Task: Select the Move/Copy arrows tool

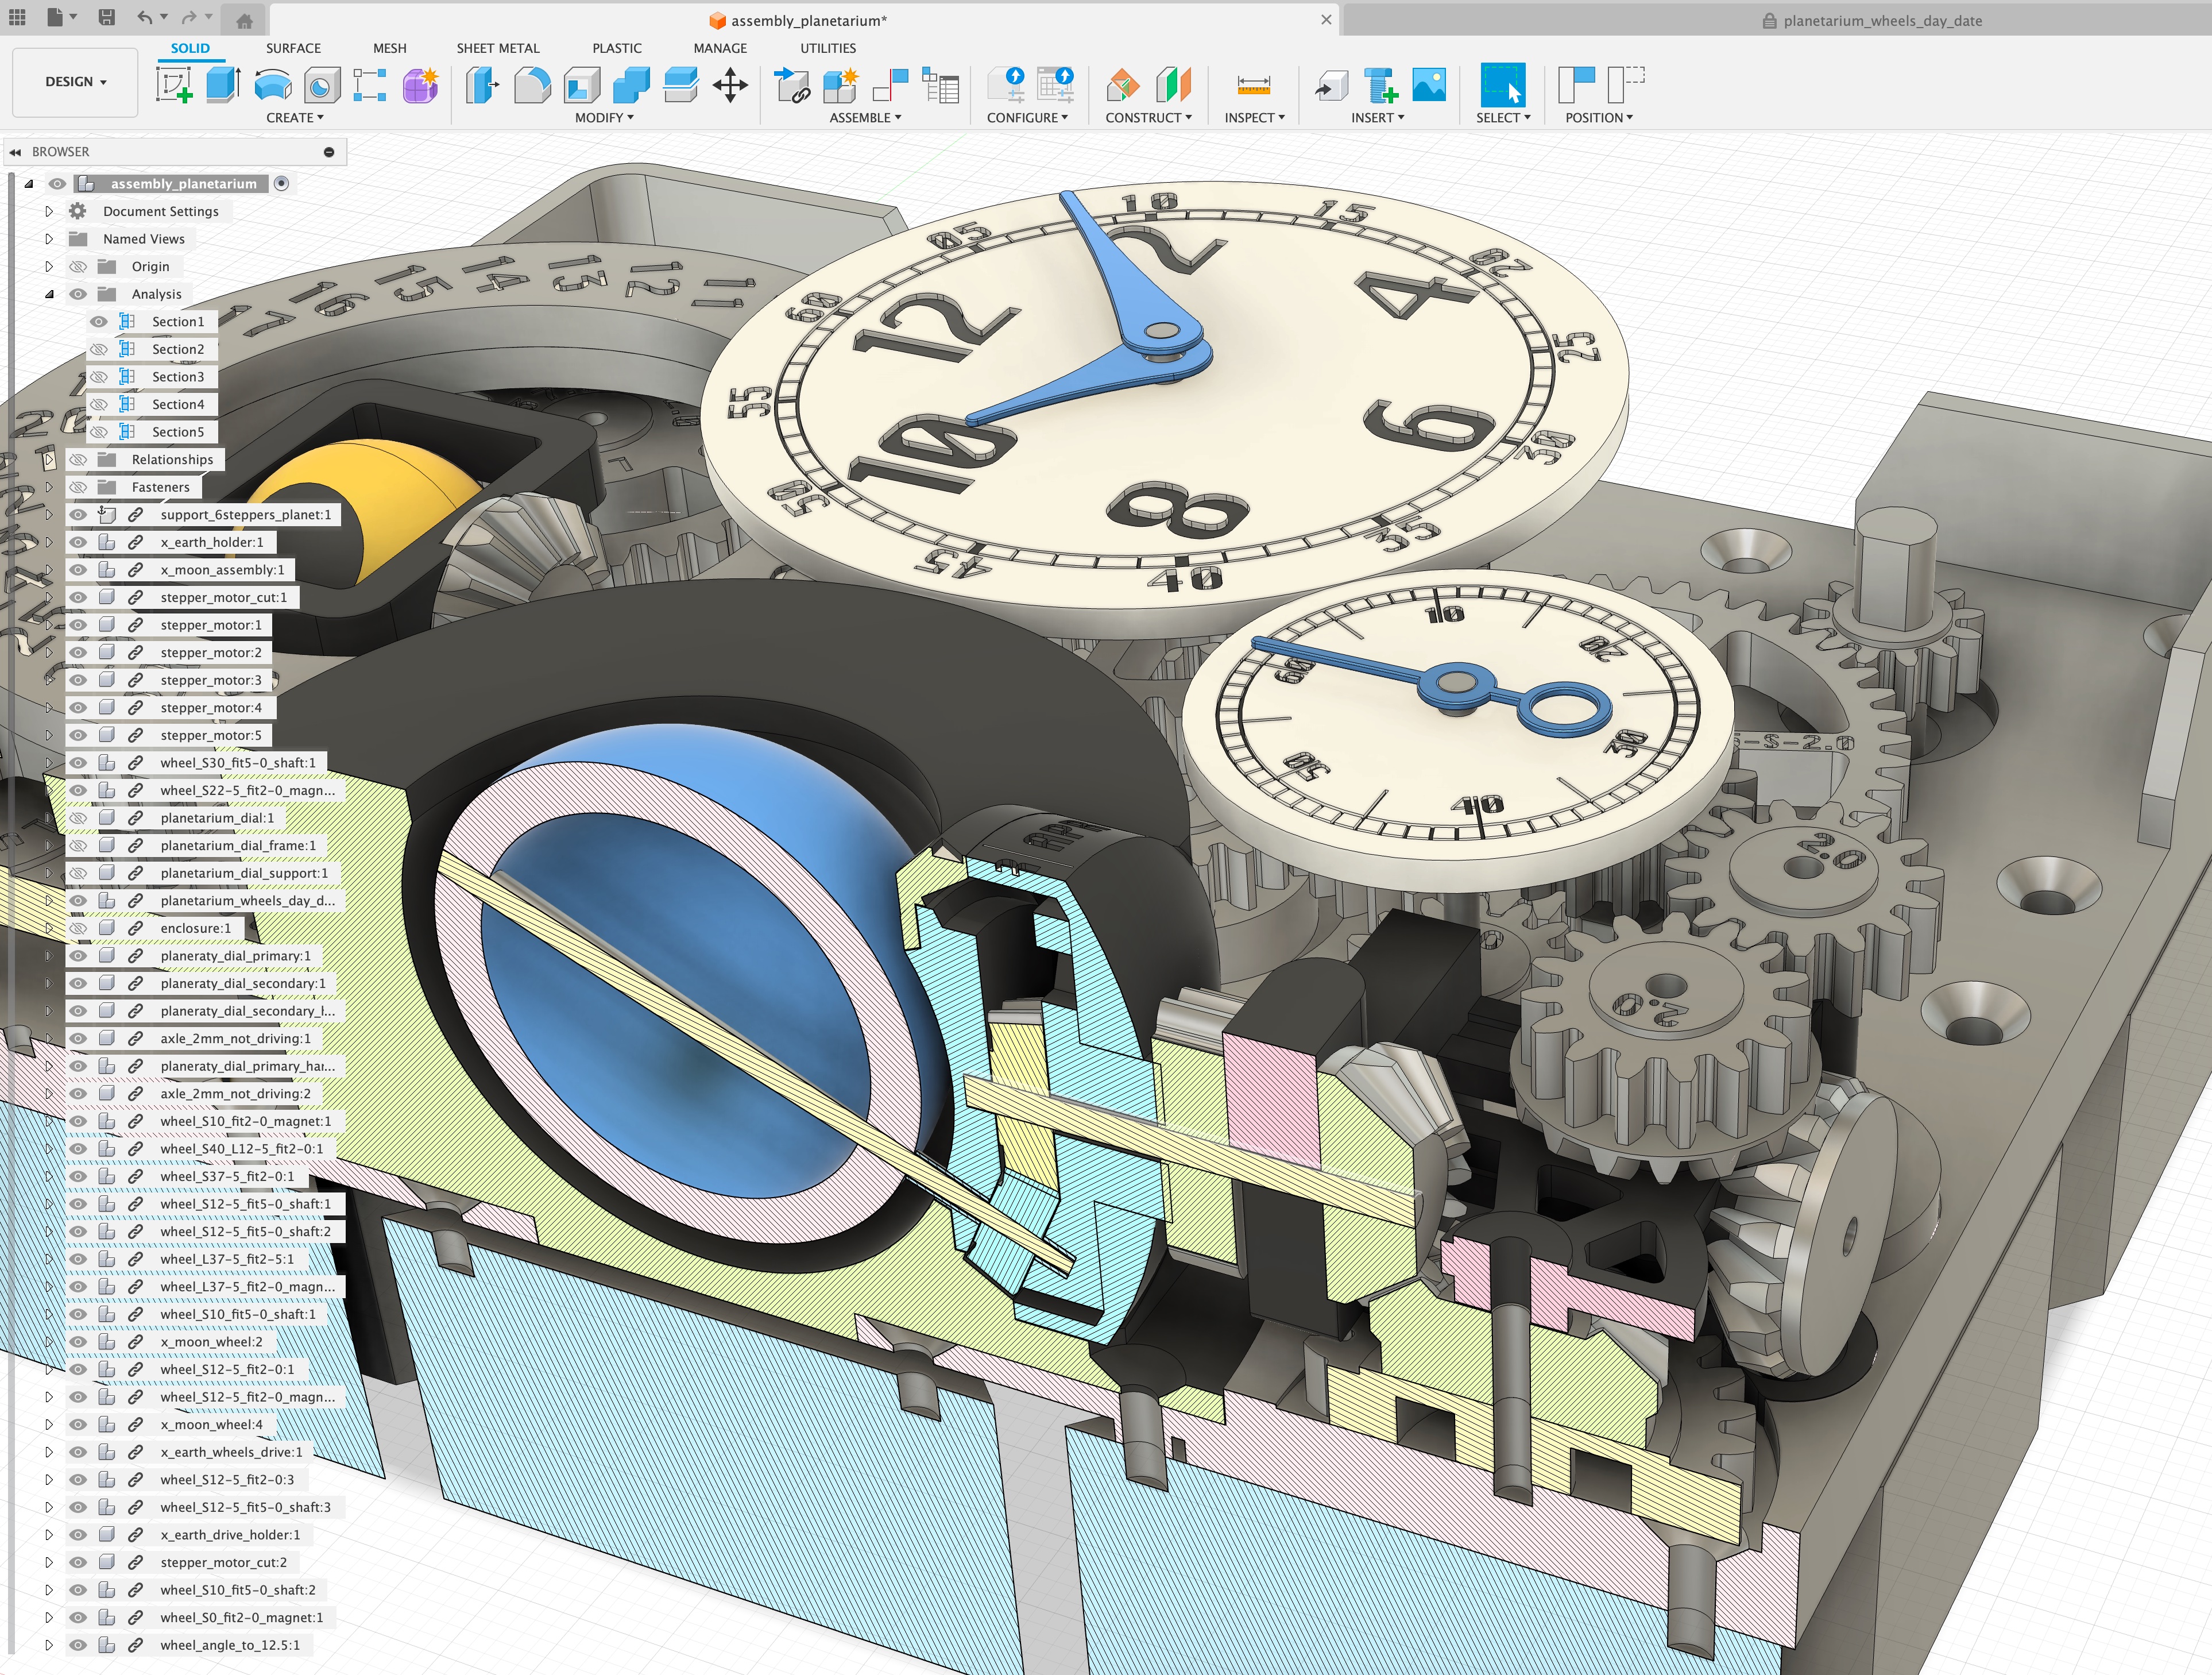Action: [730, 85]
